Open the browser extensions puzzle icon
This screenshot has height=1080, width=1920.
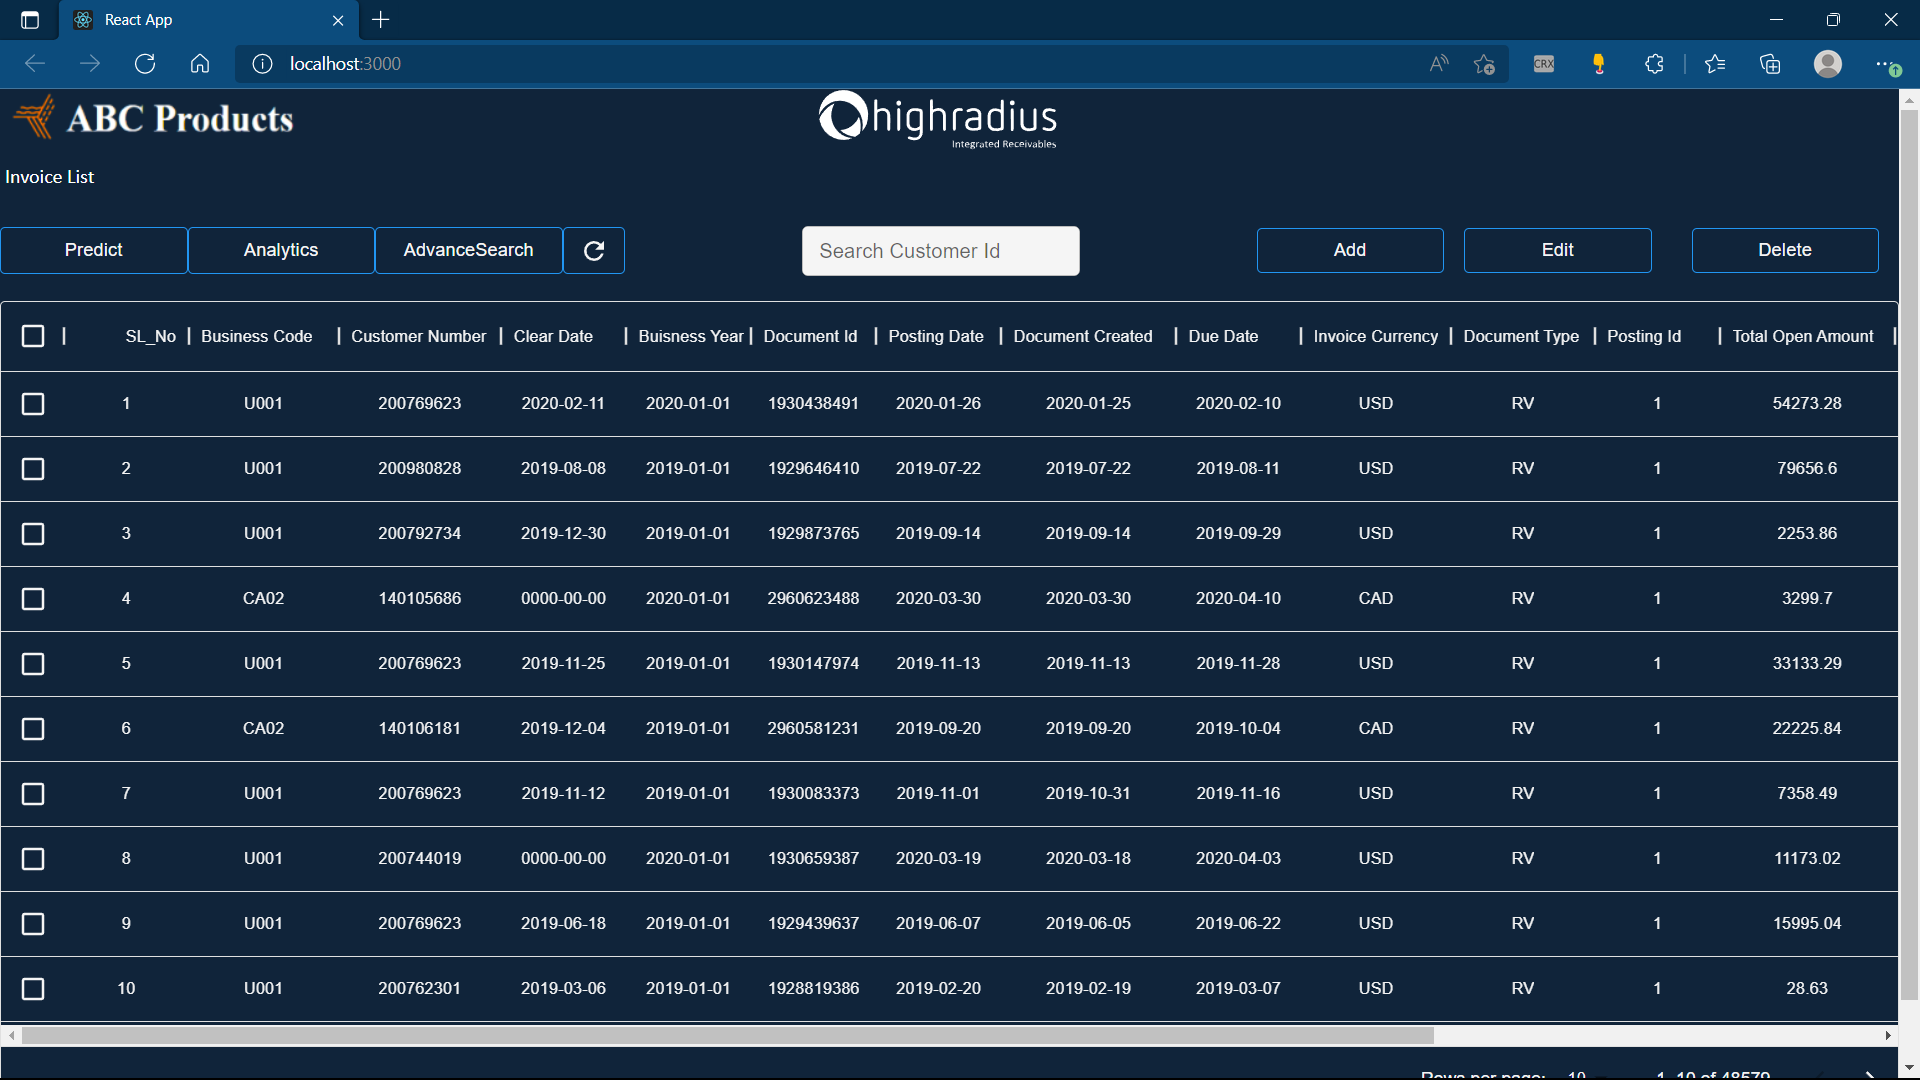point(1654,64)
